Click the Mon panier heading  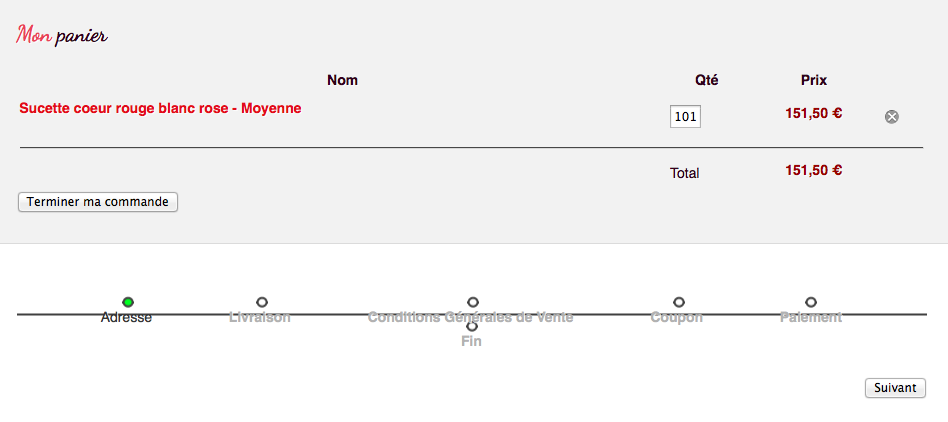pyautogui.click(x=62, y=35)
